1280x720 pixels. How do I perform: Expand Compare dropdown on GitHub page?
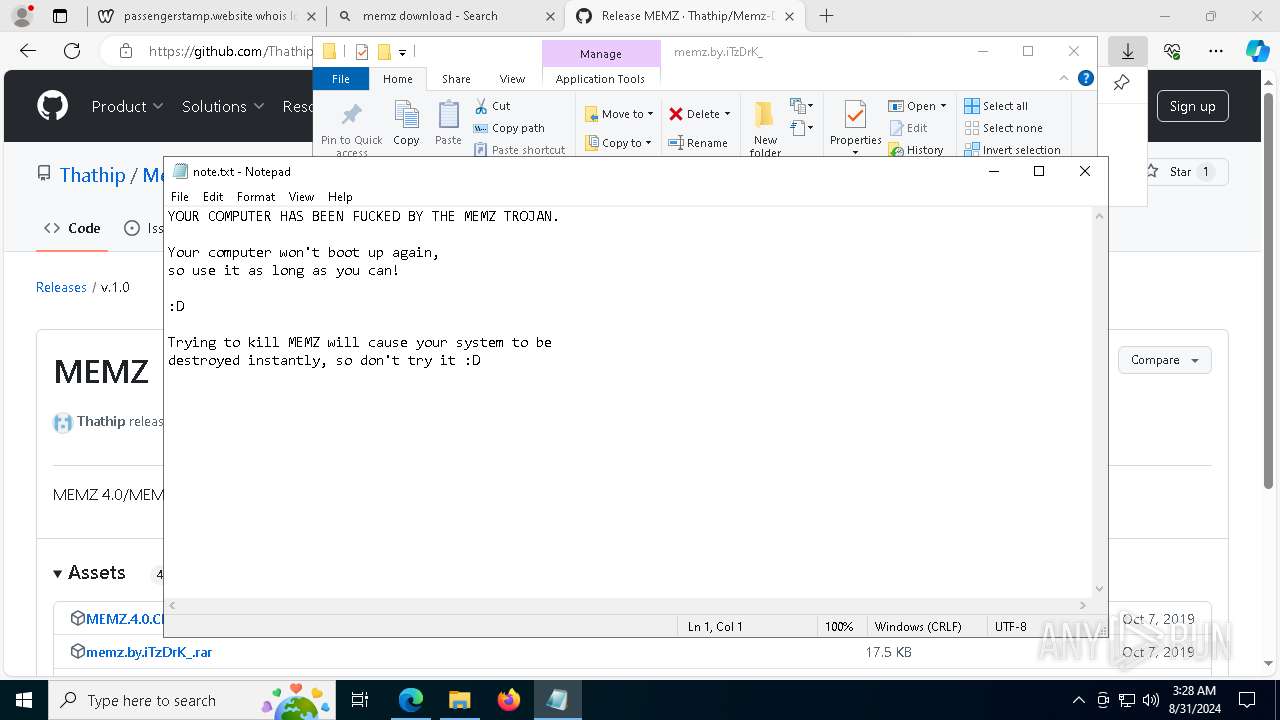(x=1165, y=360)
